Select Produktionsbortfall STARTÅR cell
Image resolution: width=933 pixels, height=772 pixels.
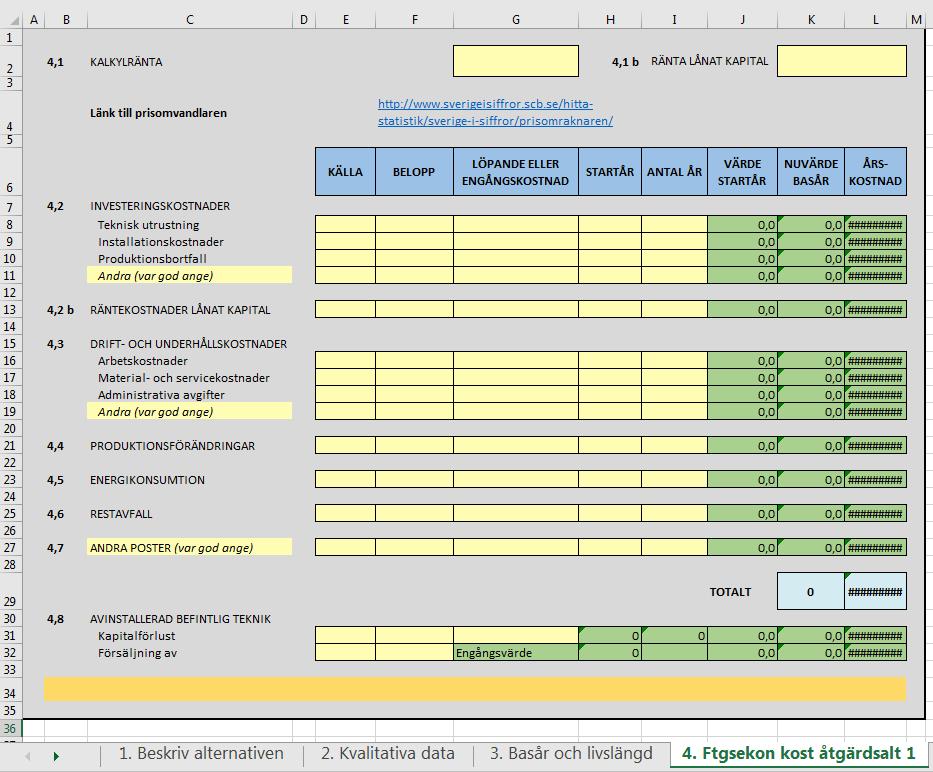pyautogui.click(x=610, y=258)
